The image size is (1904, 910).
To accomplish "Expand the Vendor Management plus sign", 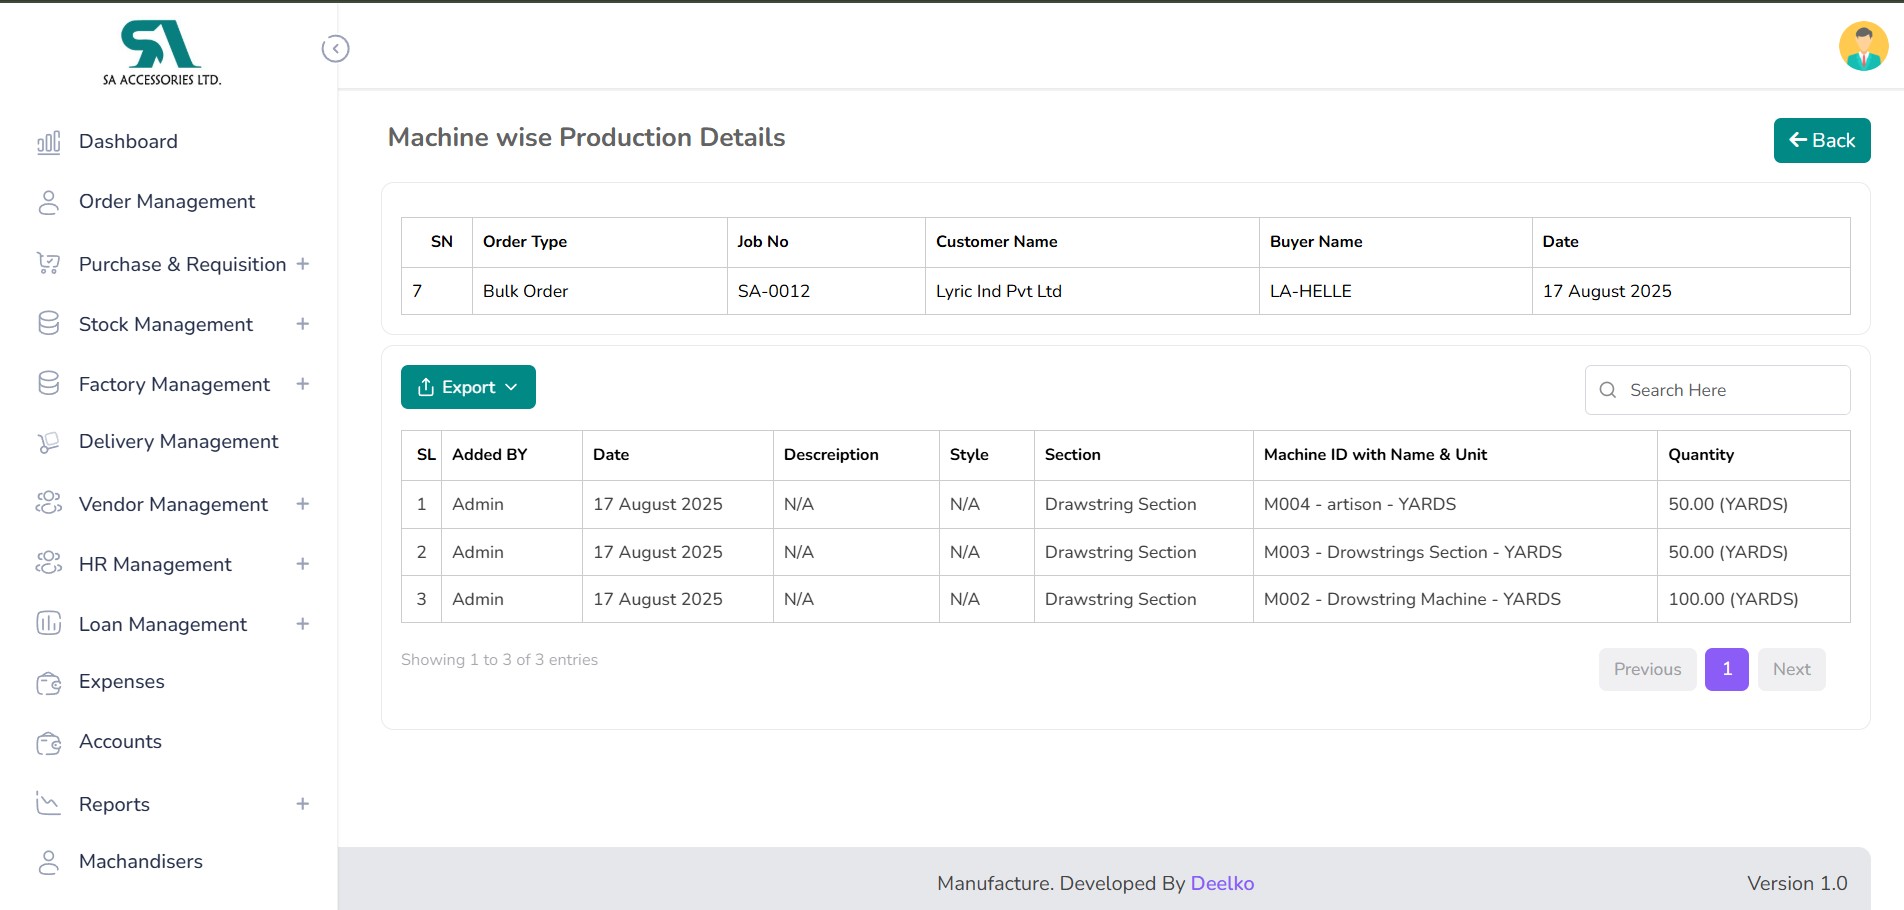I will [302, 504].
